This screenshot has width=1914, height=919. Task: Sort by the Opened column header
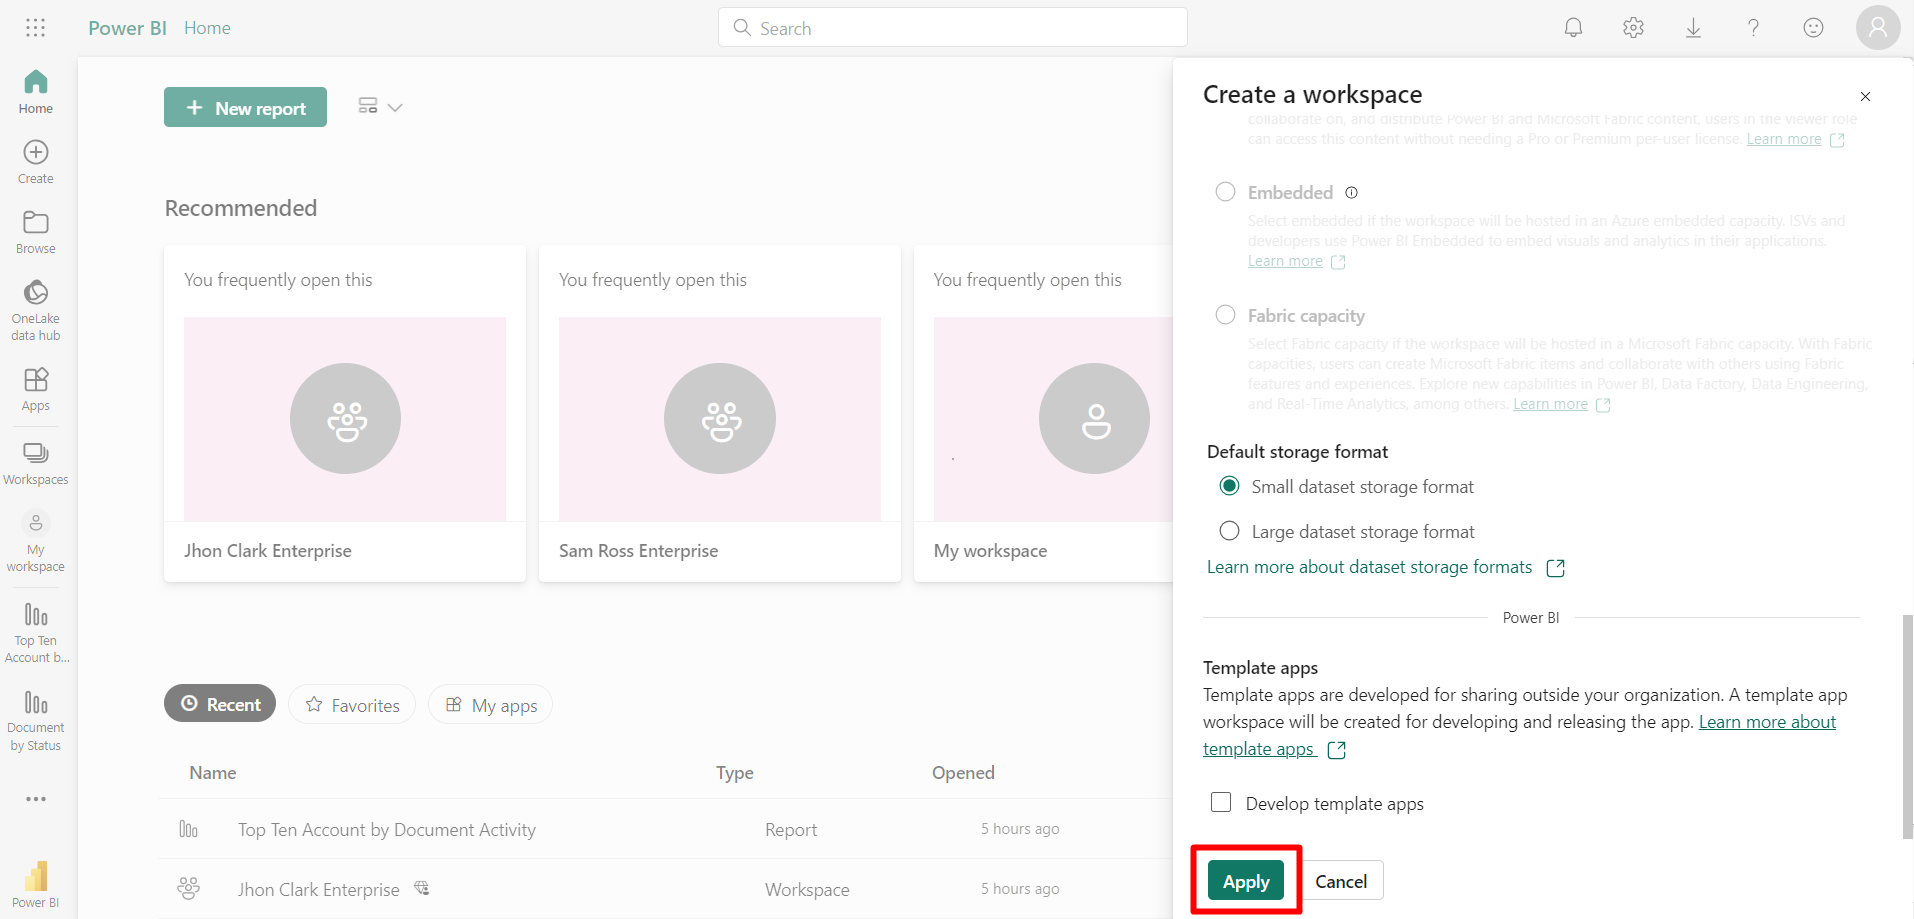pyautogui.click(x=963, y=772)
